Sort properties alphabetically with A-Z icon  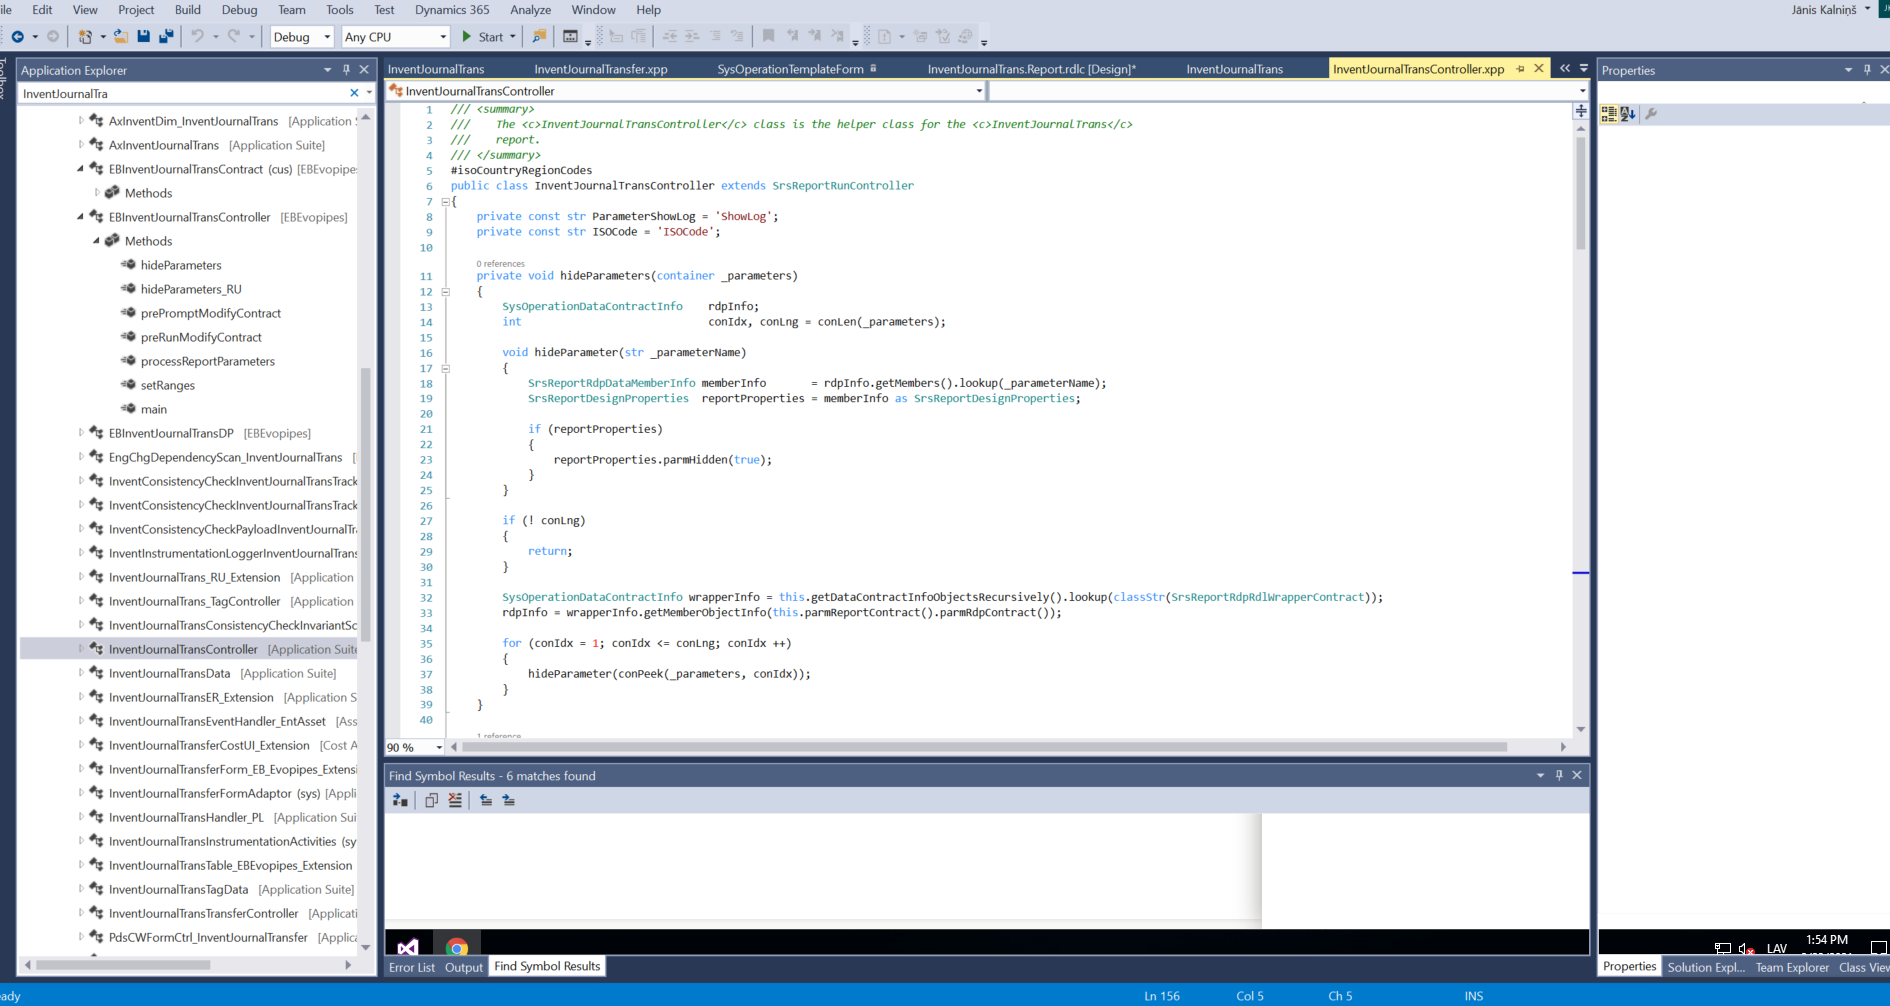point(1628,114)
